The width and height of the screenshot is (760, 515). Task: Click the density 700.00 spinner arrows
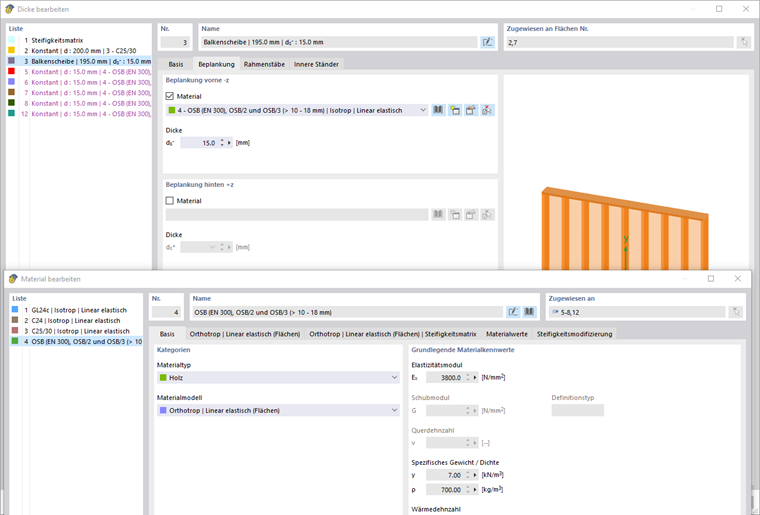point(468,489)
